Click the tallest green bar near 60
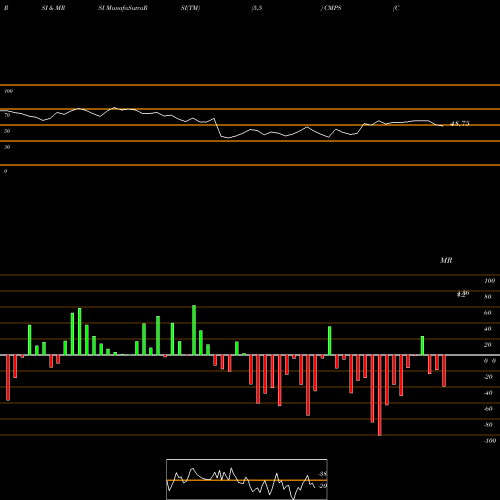The image size is (500, 500). click(194, 330)
